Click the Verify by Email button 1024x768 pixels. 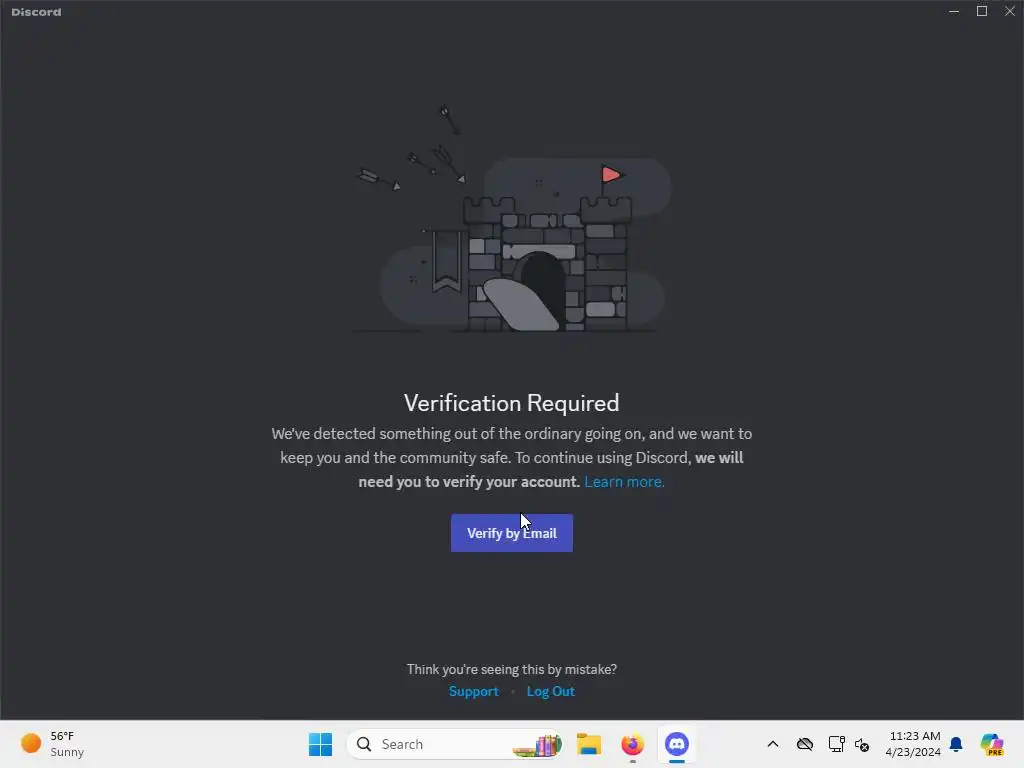[511, 533]
